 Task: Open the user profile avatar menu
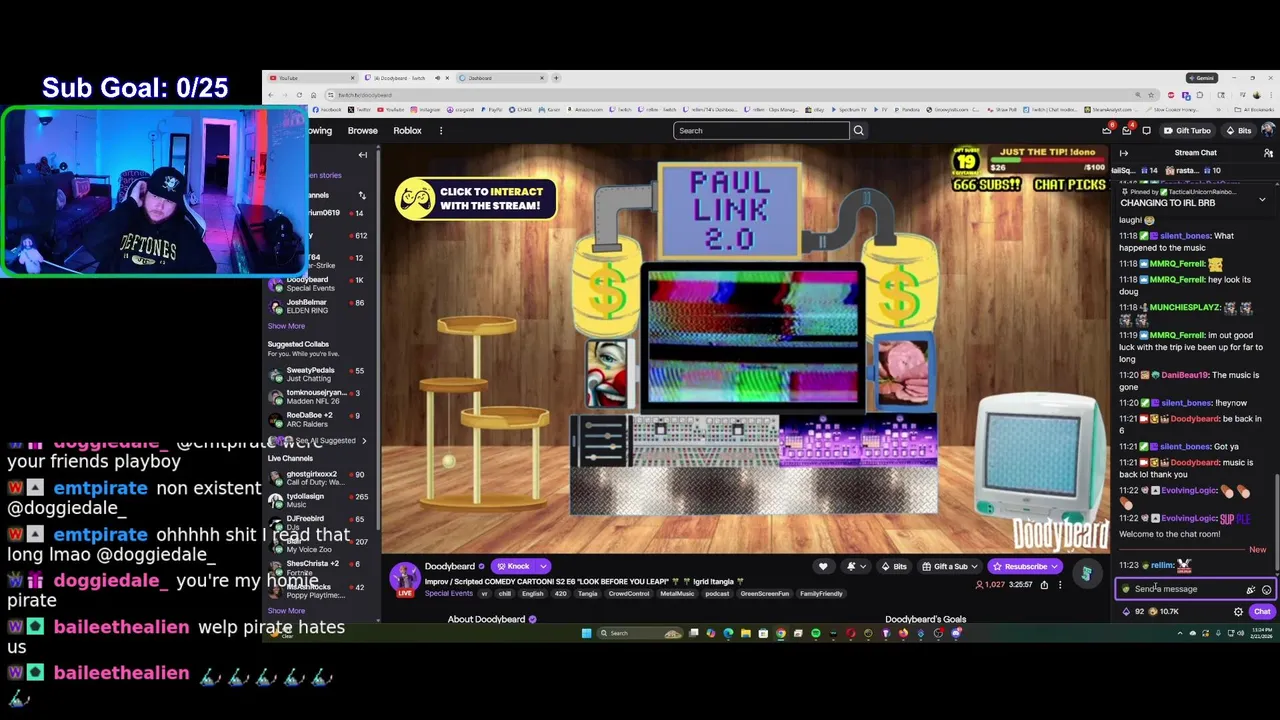[x=1269, y=130]
